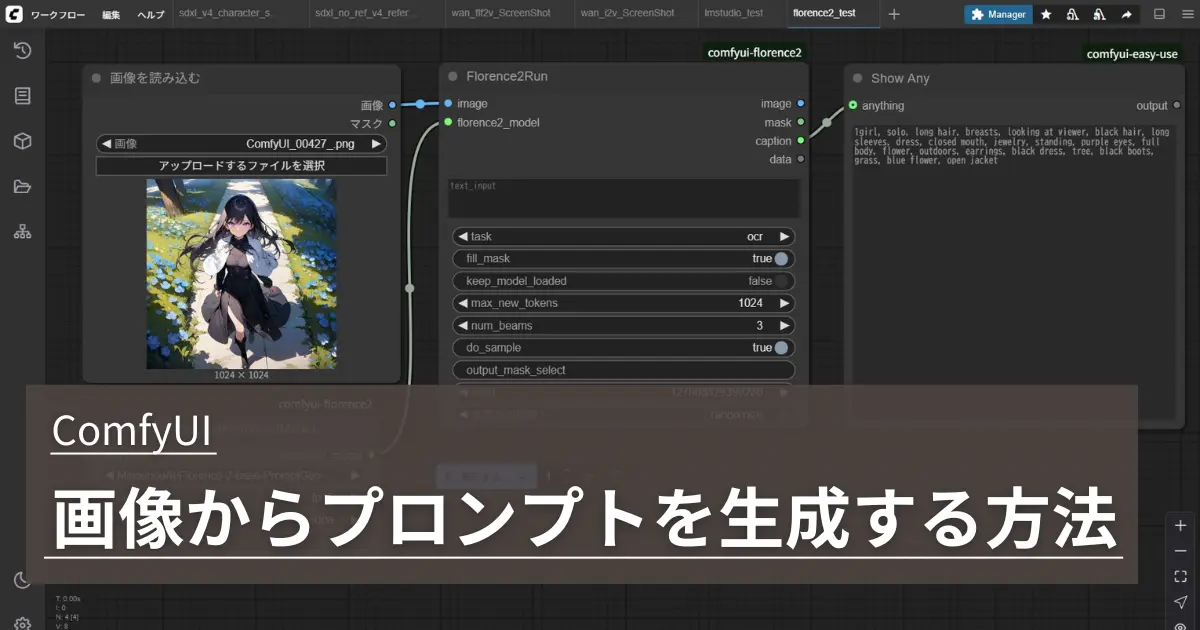Click the 1024 × 1024 size label
The height and width of the screenshot is (630, 1200).
[x=241, y=375]
